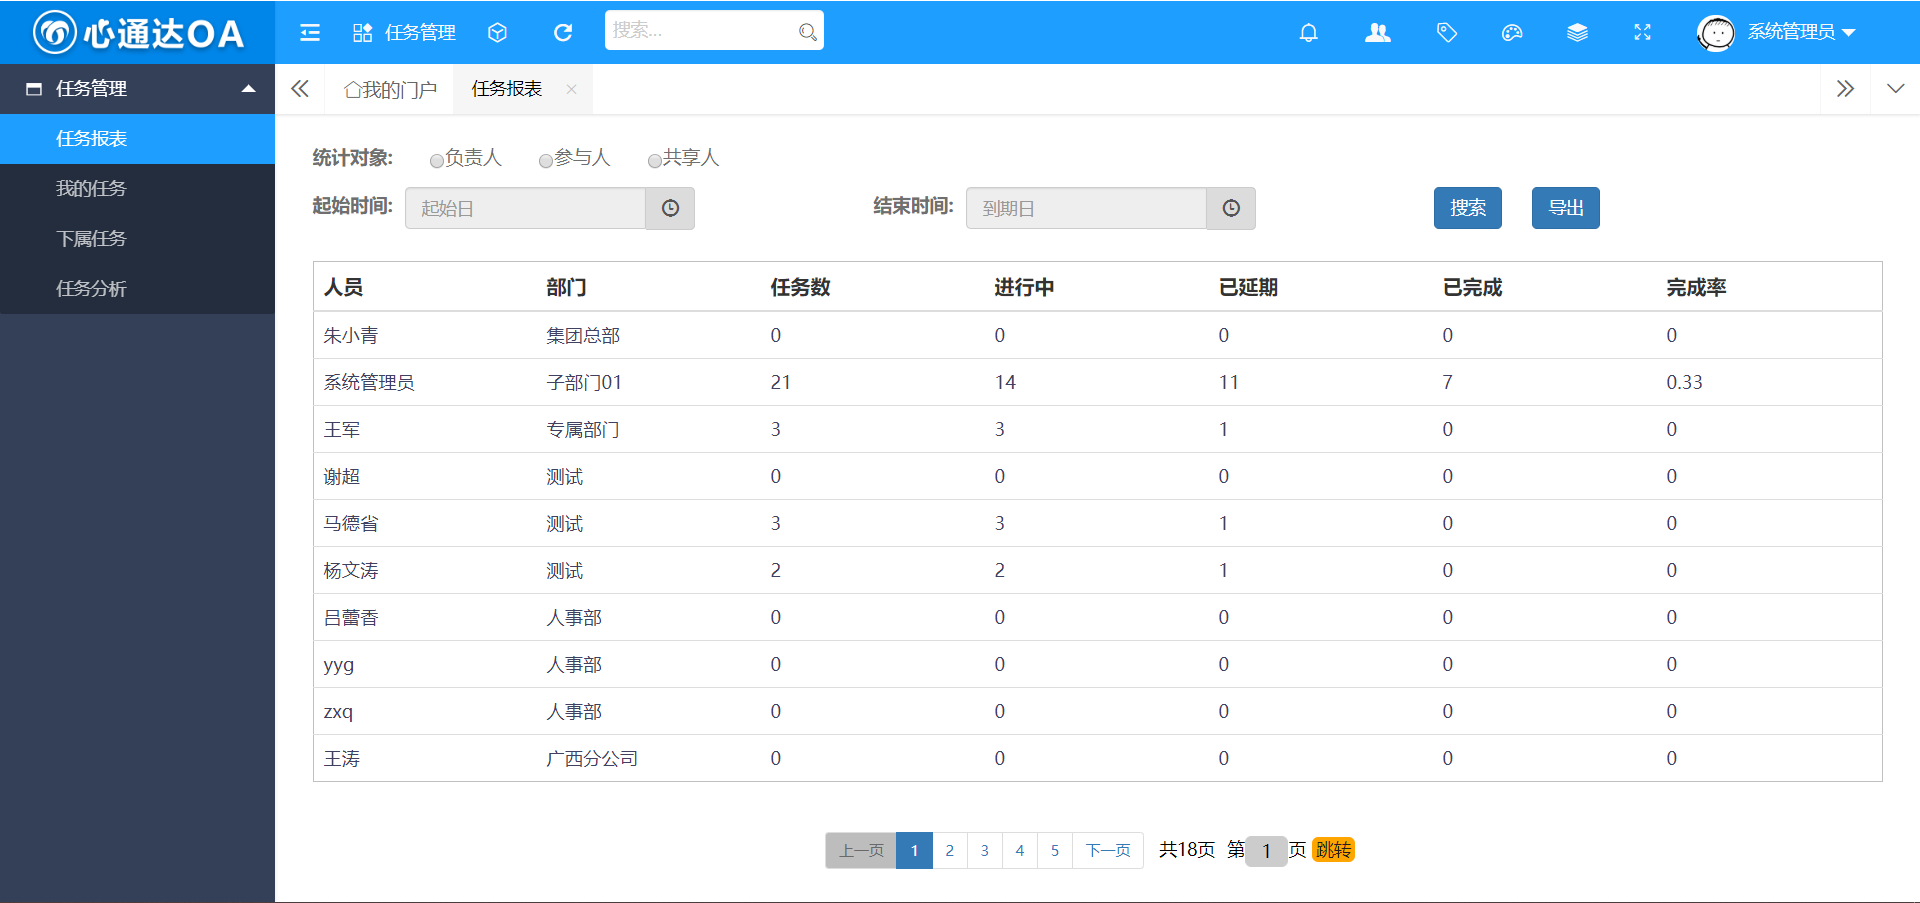Open start date clock picker icon
1920x903 pixels.
[x=670, y=208]
